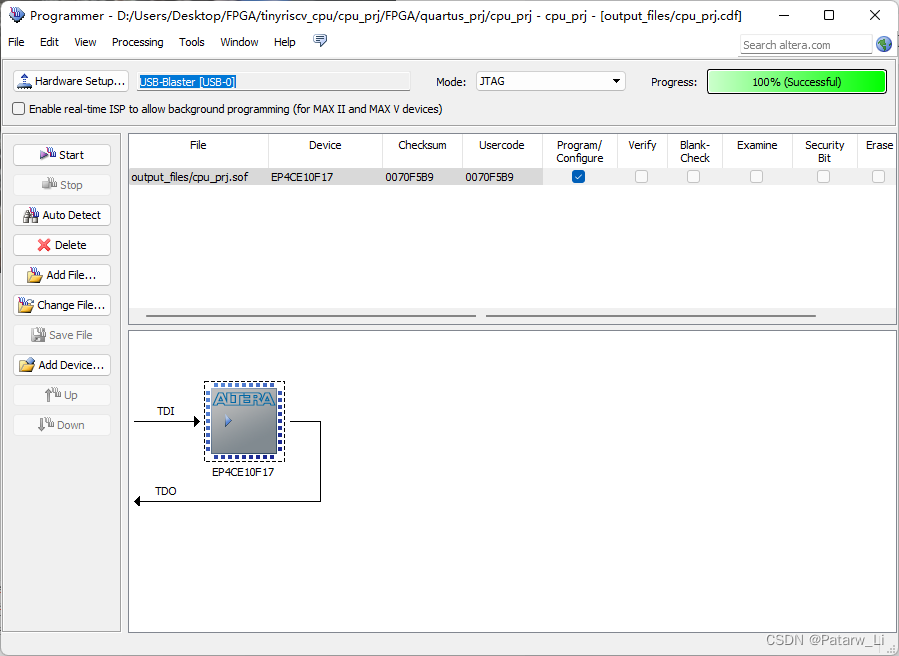Screen dimensions: 899x656
Task: Select the output_files/cpu_prj.sof file cell
Action: [198, 177]
